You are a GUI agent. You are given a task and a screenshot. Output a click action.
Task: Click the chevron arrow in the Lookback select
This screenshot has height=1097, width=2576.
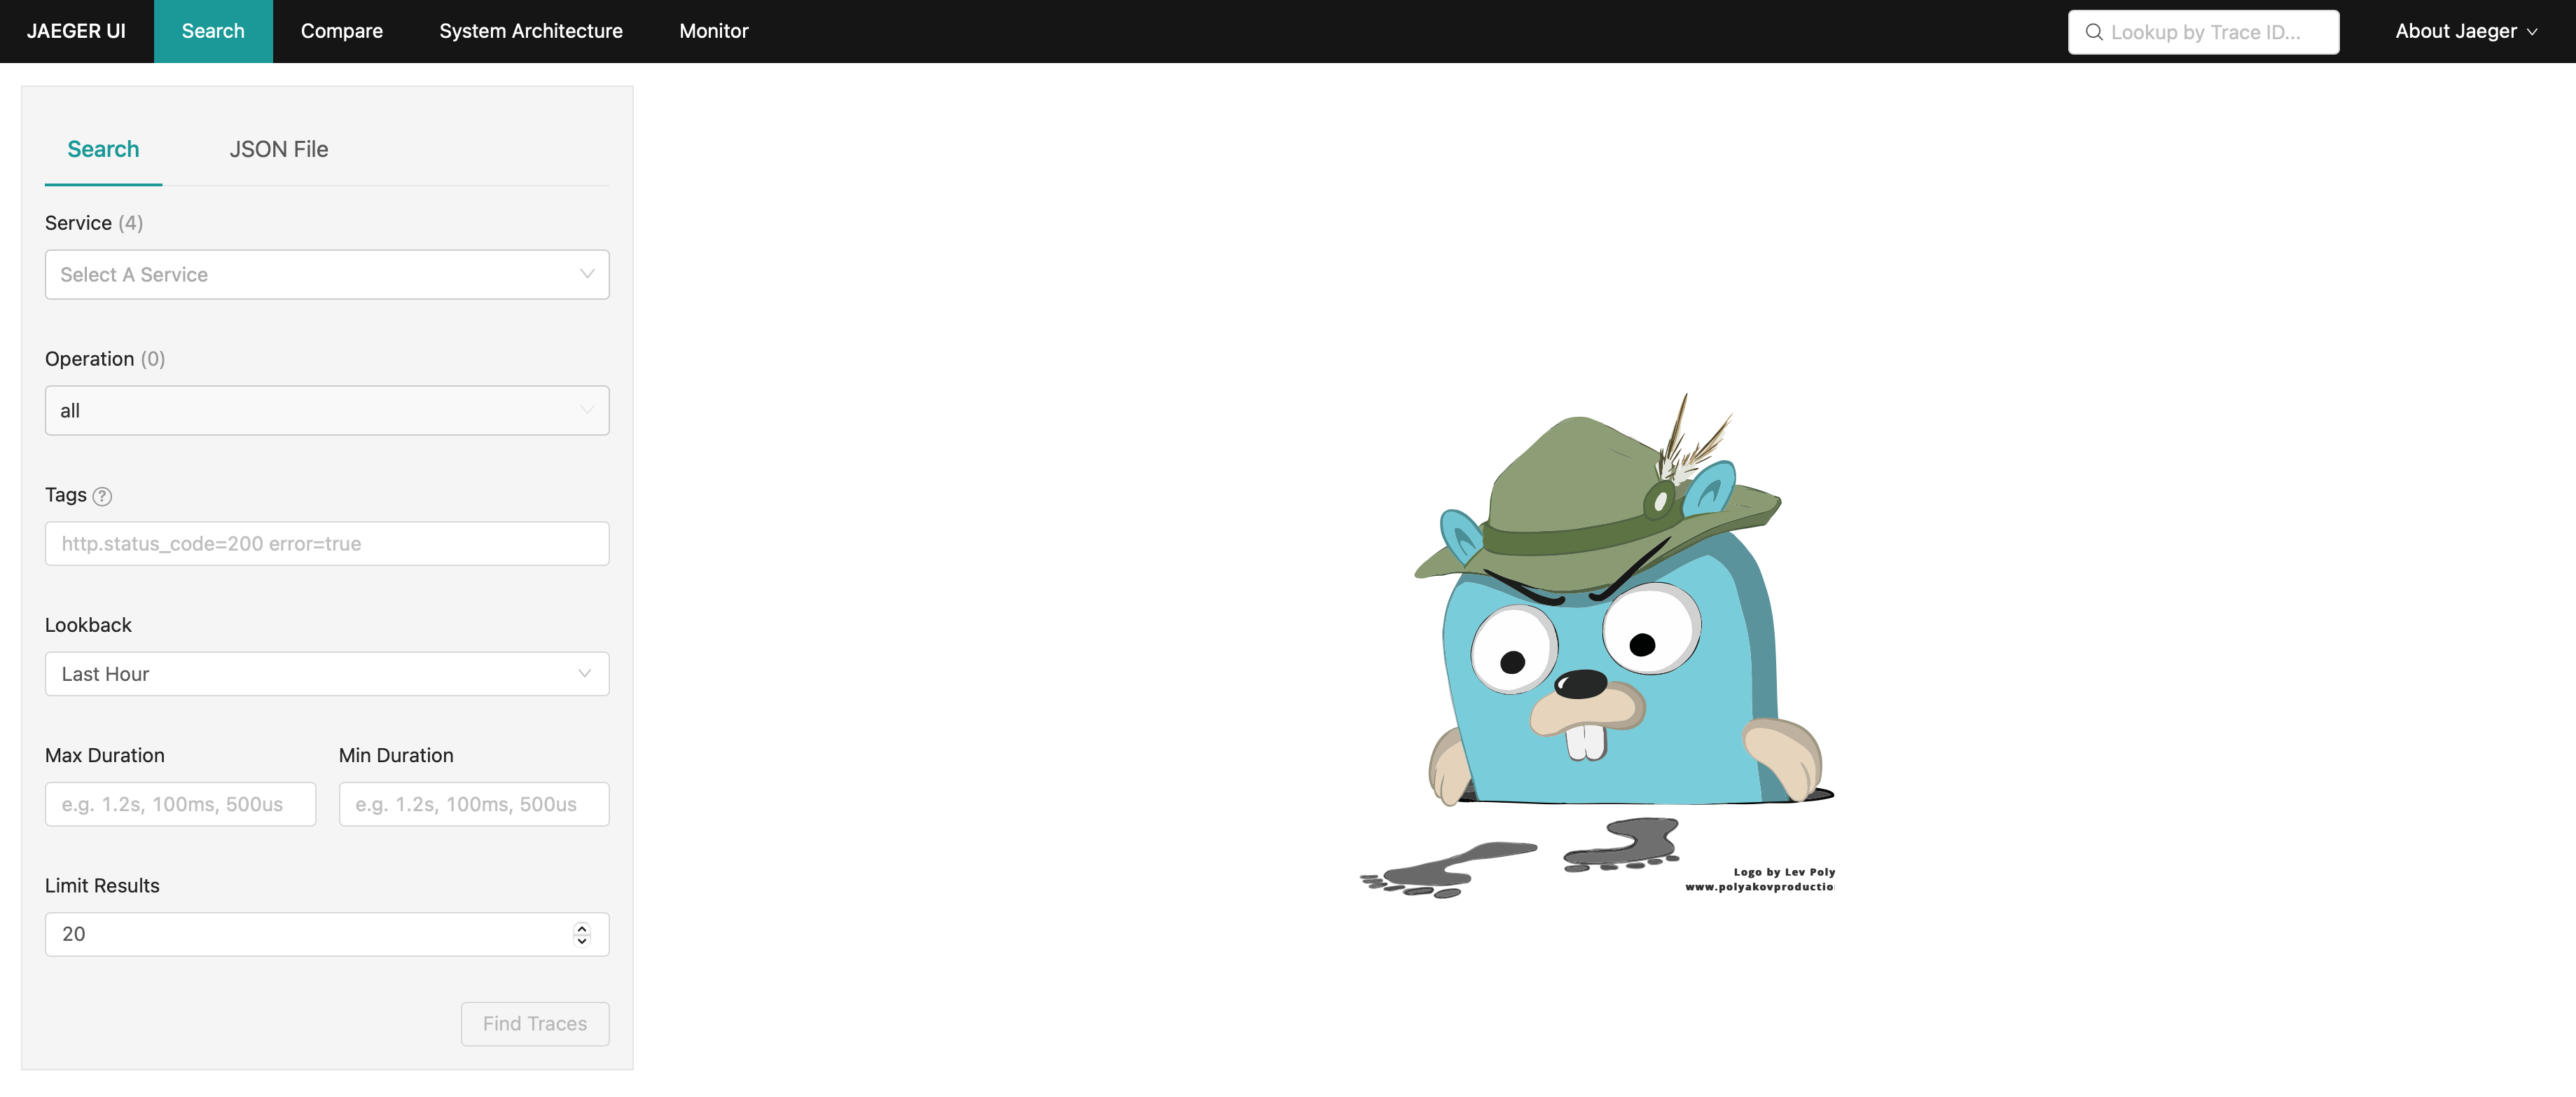coord(585,674)
